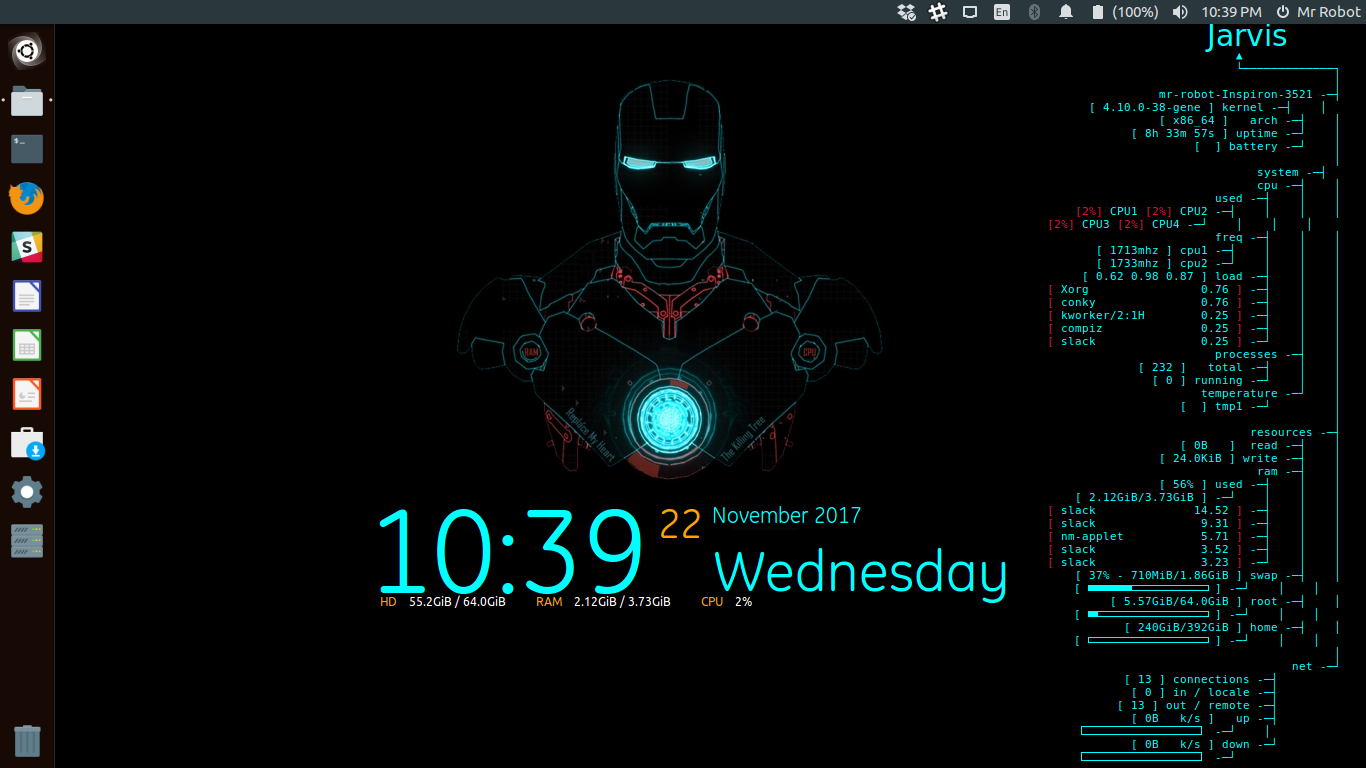Click the CPU 2% readout under clock
The height and width of the screenshot is (768, 1366).
(x=727, y=602)
